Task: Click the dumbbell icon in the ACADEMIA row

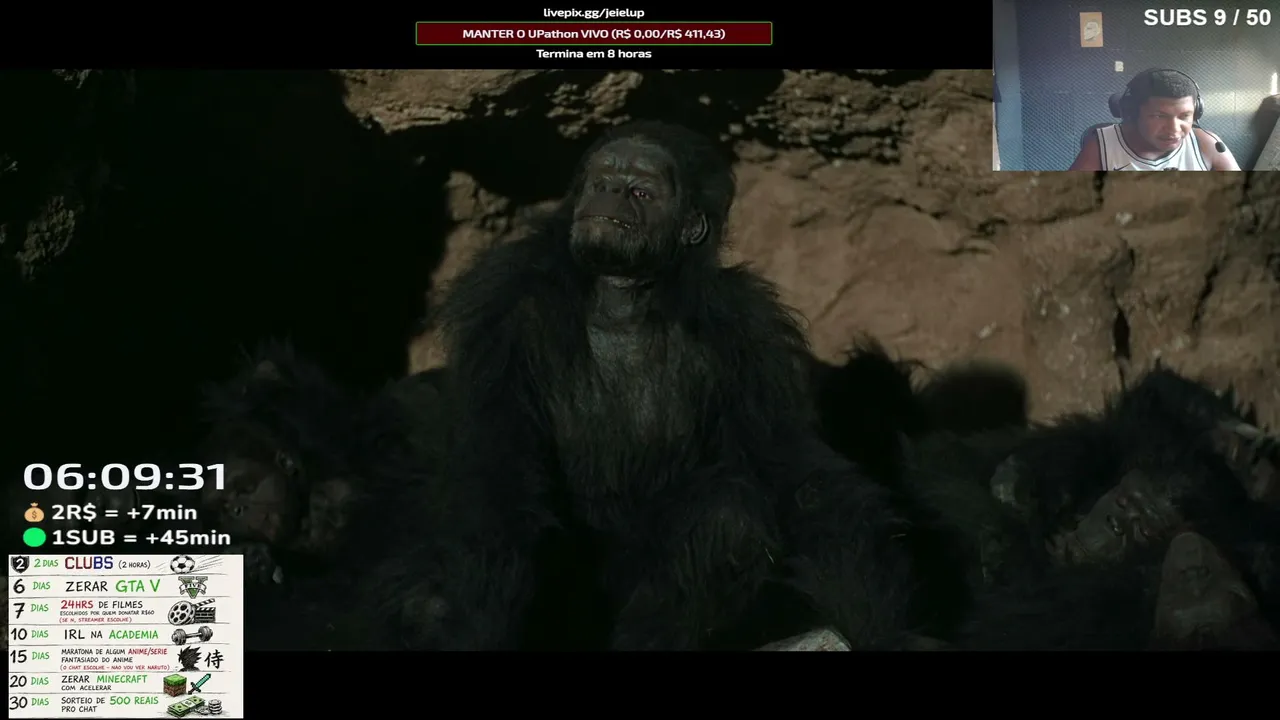Action: tap(192, 635)
